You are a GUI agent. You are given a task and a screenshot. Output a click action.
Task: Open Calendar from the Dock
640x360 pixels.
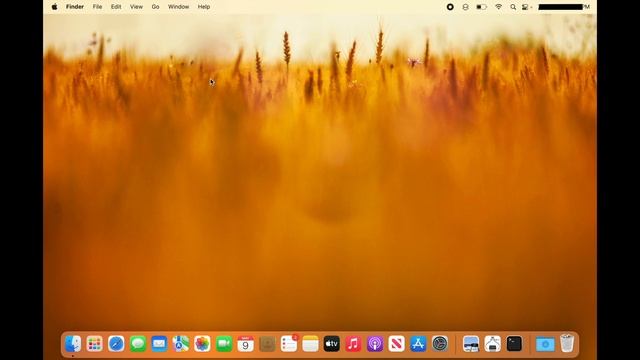click(246, 344)
